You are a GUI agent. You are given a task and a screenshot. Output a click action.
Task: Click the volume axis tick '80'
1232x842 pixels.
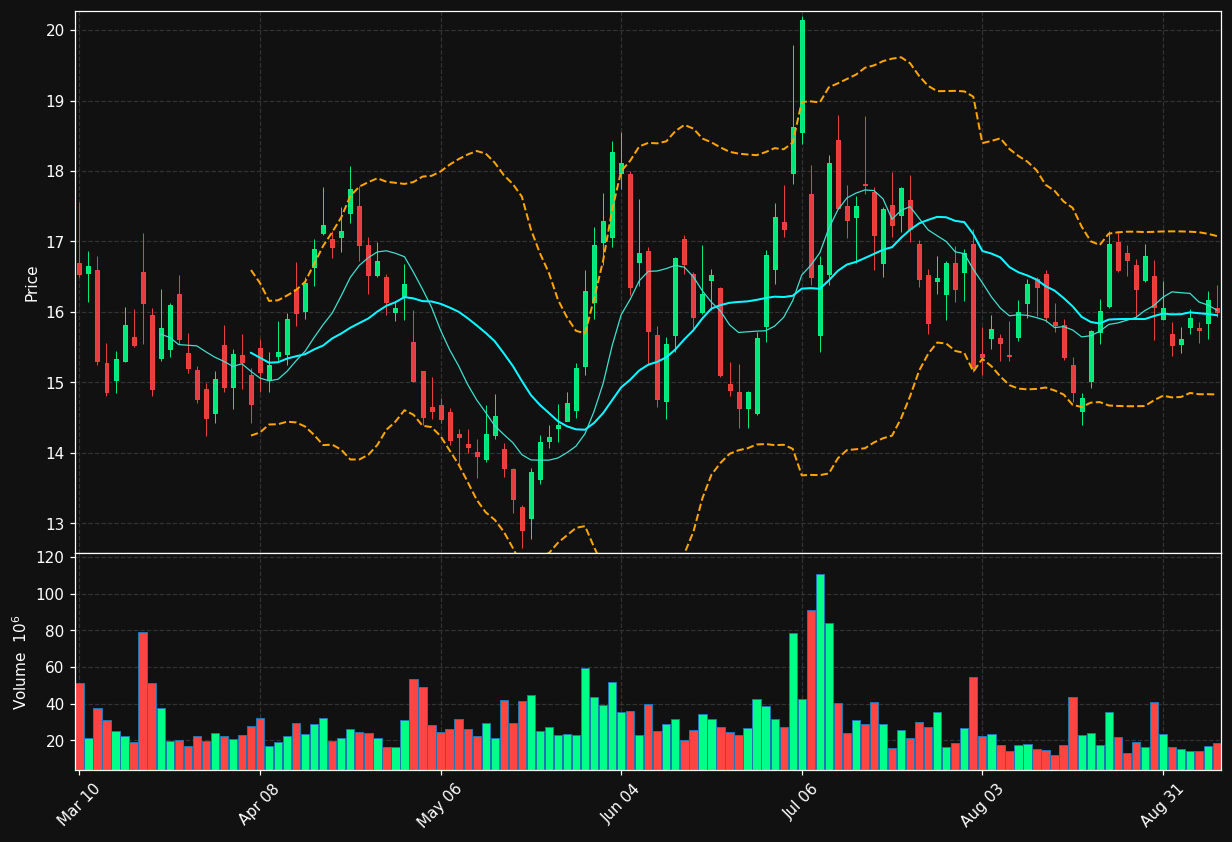click(55, 631)
